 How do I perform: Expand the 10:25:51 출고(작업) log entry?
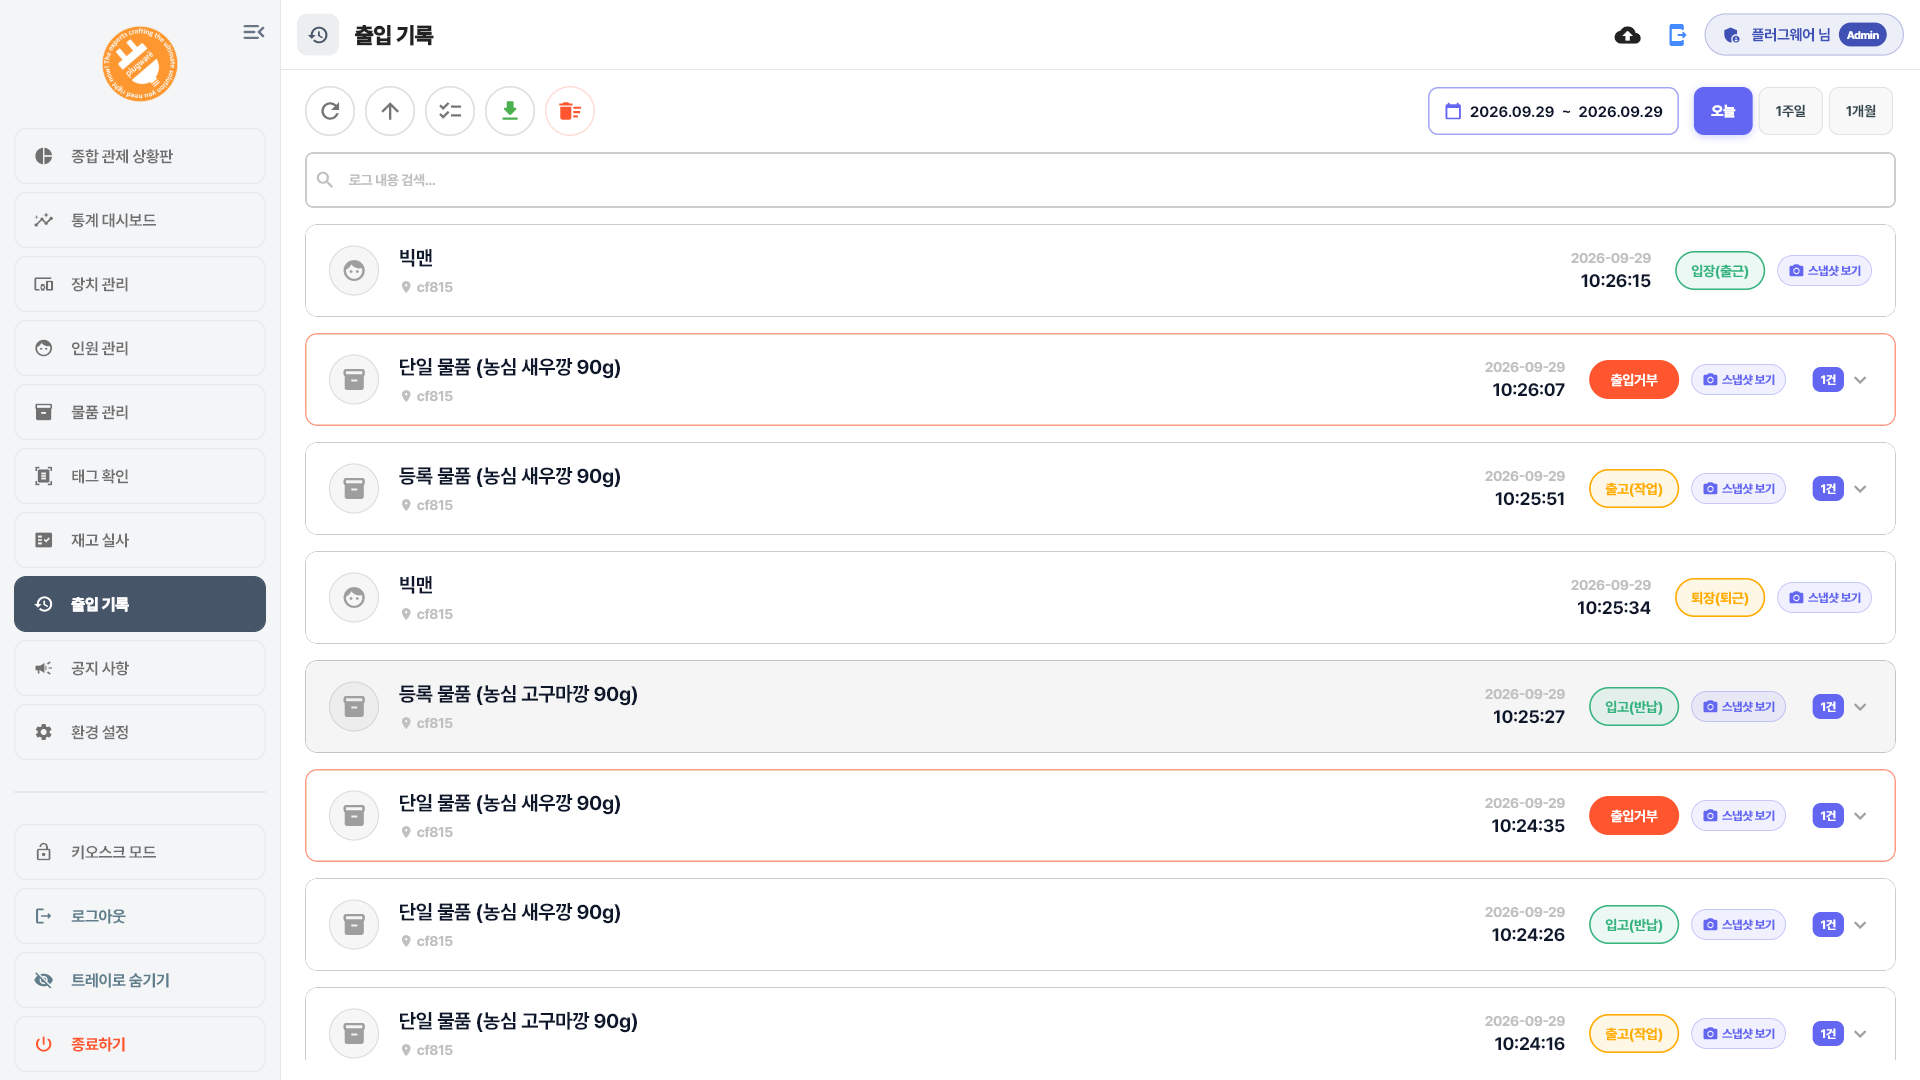tap(1860, 489)
